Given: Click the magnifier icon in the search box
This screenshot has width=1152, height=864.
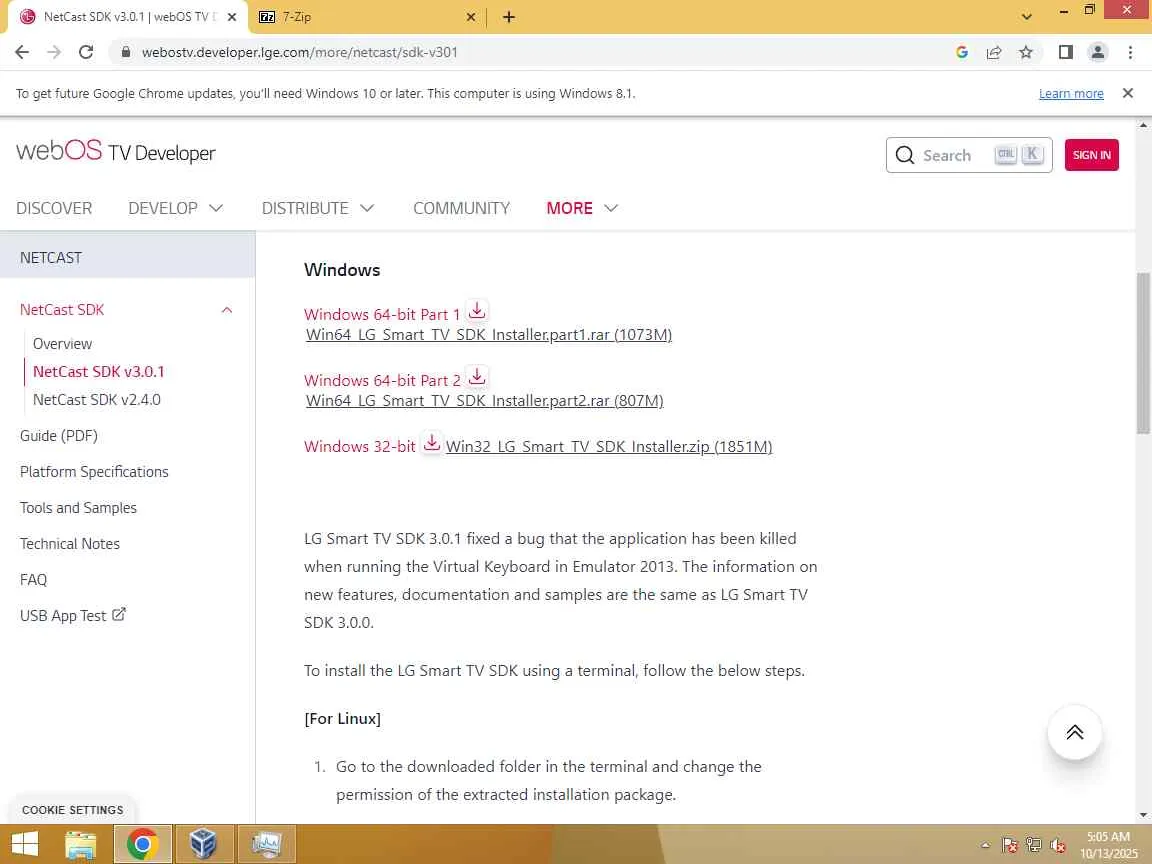Looking at the screenshot, I should pyautogui.click(x=905, y=155).
